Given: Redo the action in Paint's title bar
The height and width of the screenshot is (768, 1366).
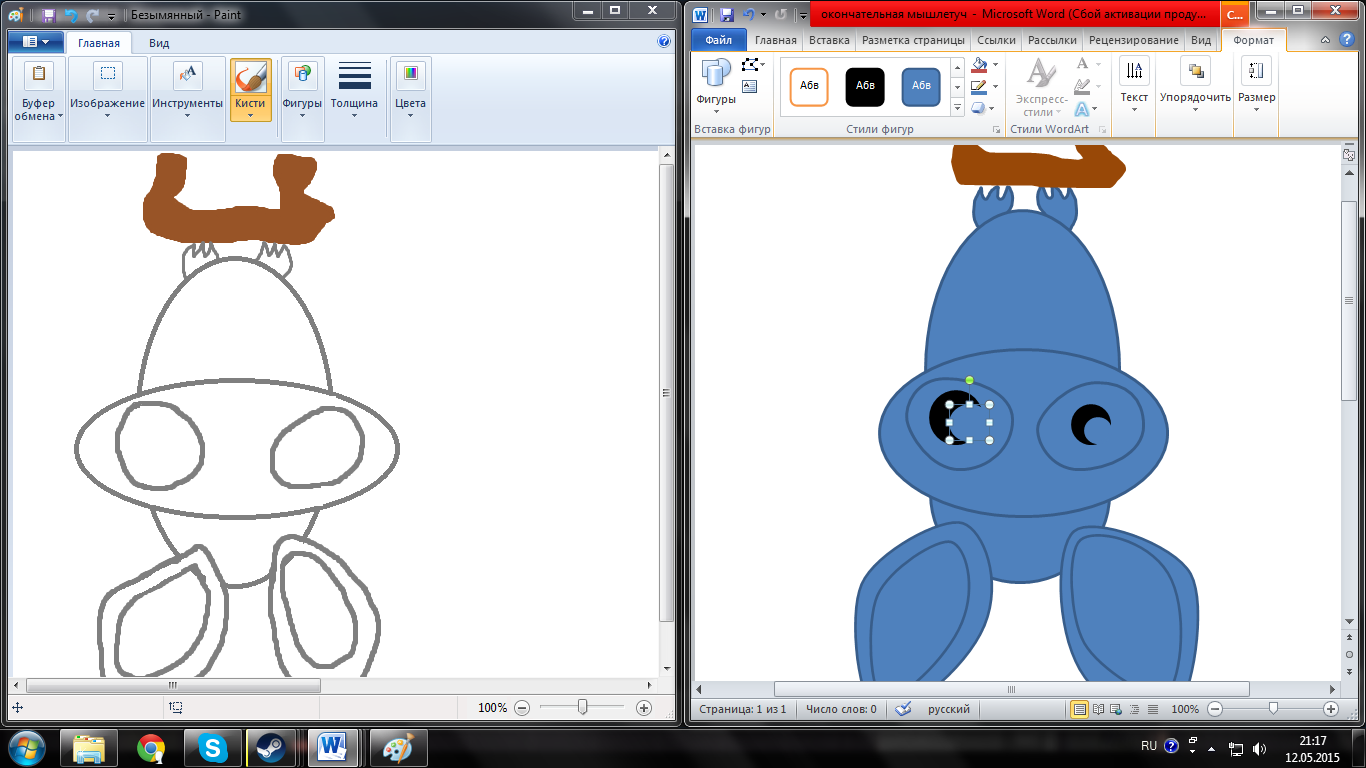Looking at the screenshot, I should coord(93,15).
